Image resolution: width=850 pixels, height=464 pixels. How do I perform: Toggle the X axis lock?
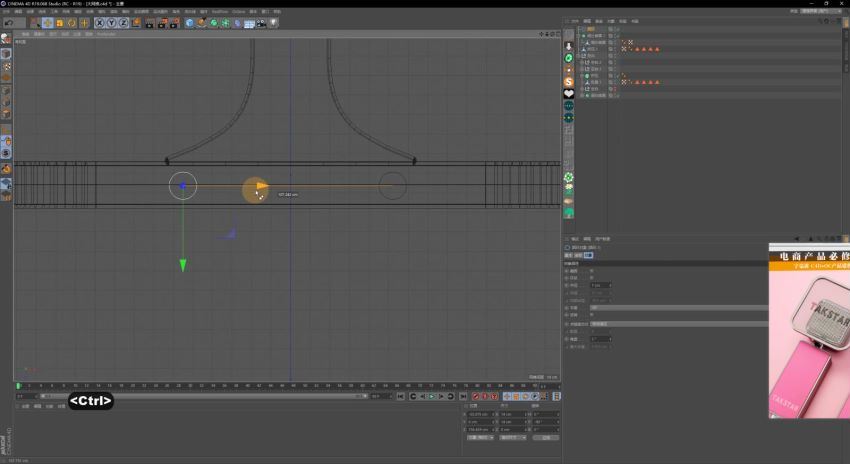99,23
